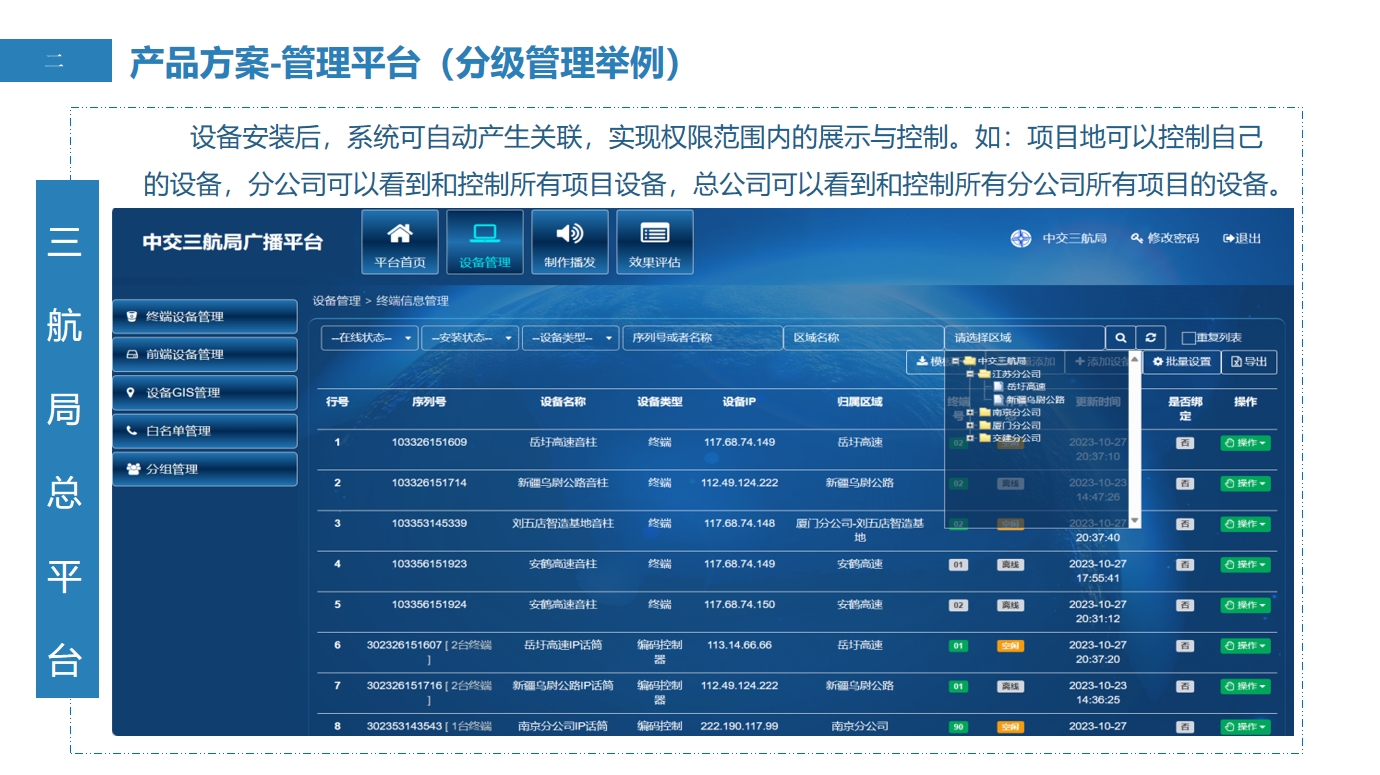Open the --安装状态-- dropdown
1380x775 pixels.
pyautogui.click(x=470, y=338)
